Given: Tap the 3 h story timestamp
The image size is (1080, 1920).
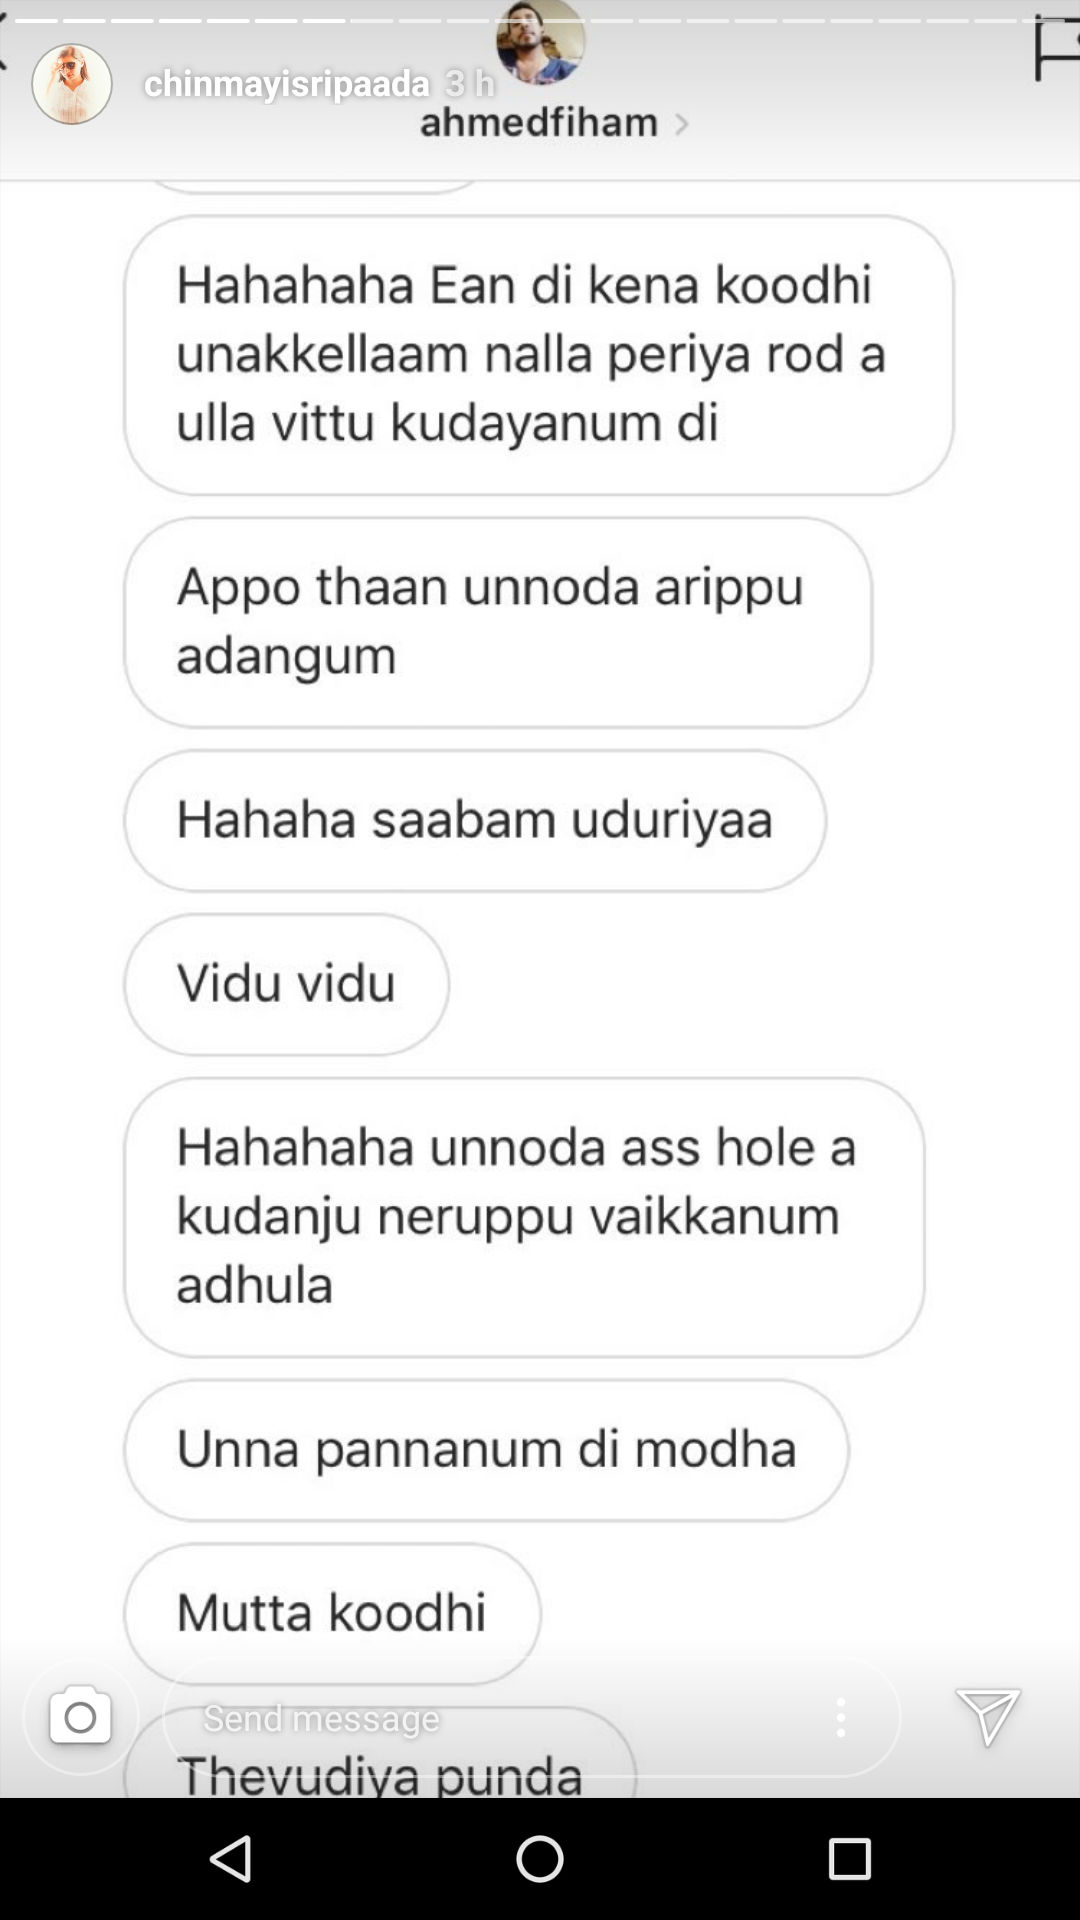Looking at the screenshot, I should coord(470,83).
